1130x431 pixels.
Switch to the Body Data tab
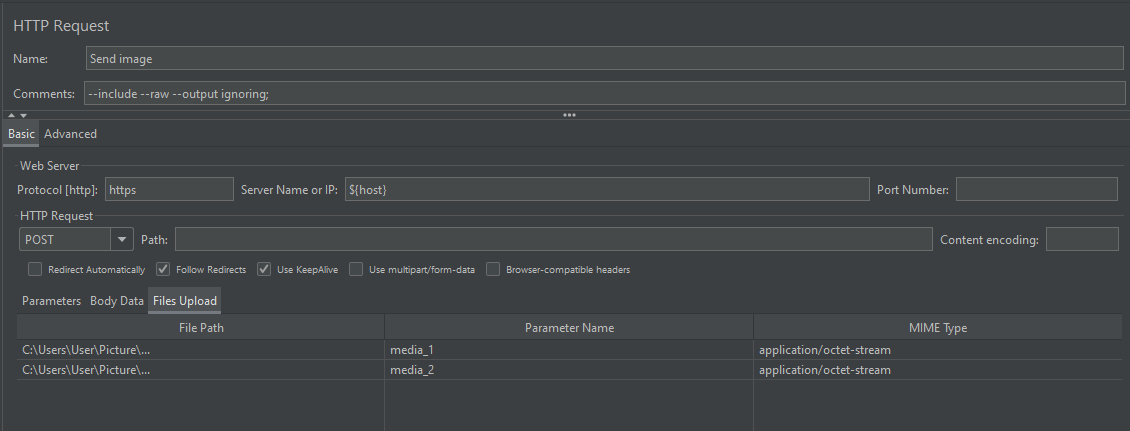point(117,300)
